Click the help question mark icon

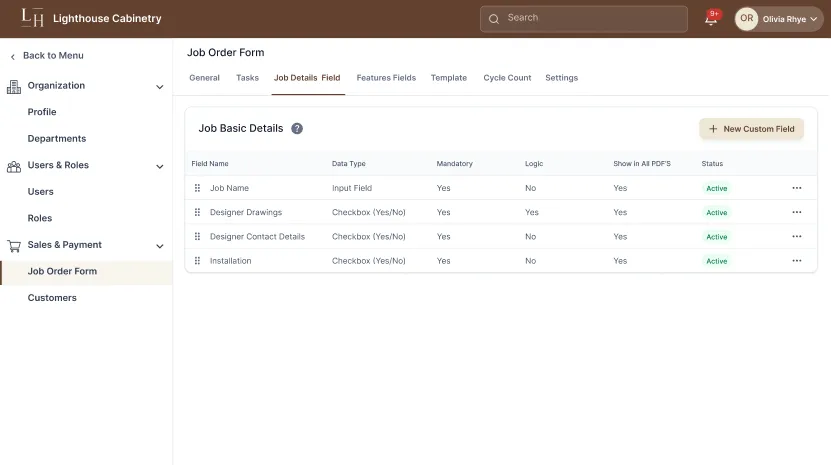click(x=297, y=129)
